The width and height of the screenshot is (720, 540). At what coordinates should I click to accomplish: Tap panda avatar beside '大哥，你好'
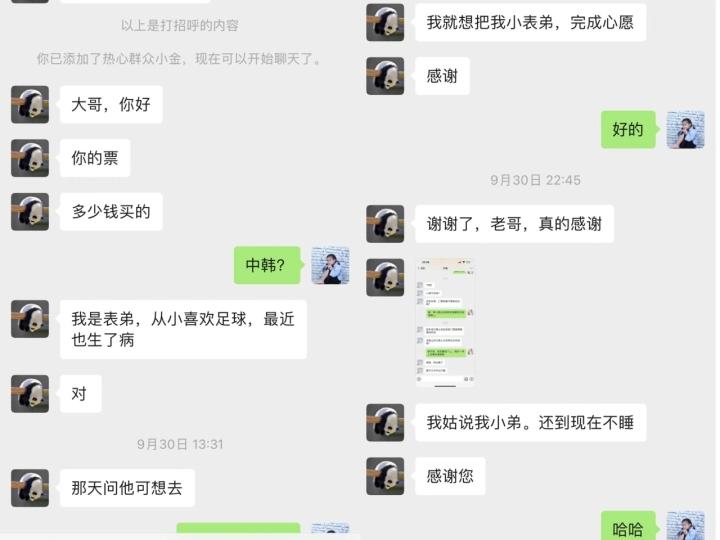pyautogui.click(x=30, y=105)
